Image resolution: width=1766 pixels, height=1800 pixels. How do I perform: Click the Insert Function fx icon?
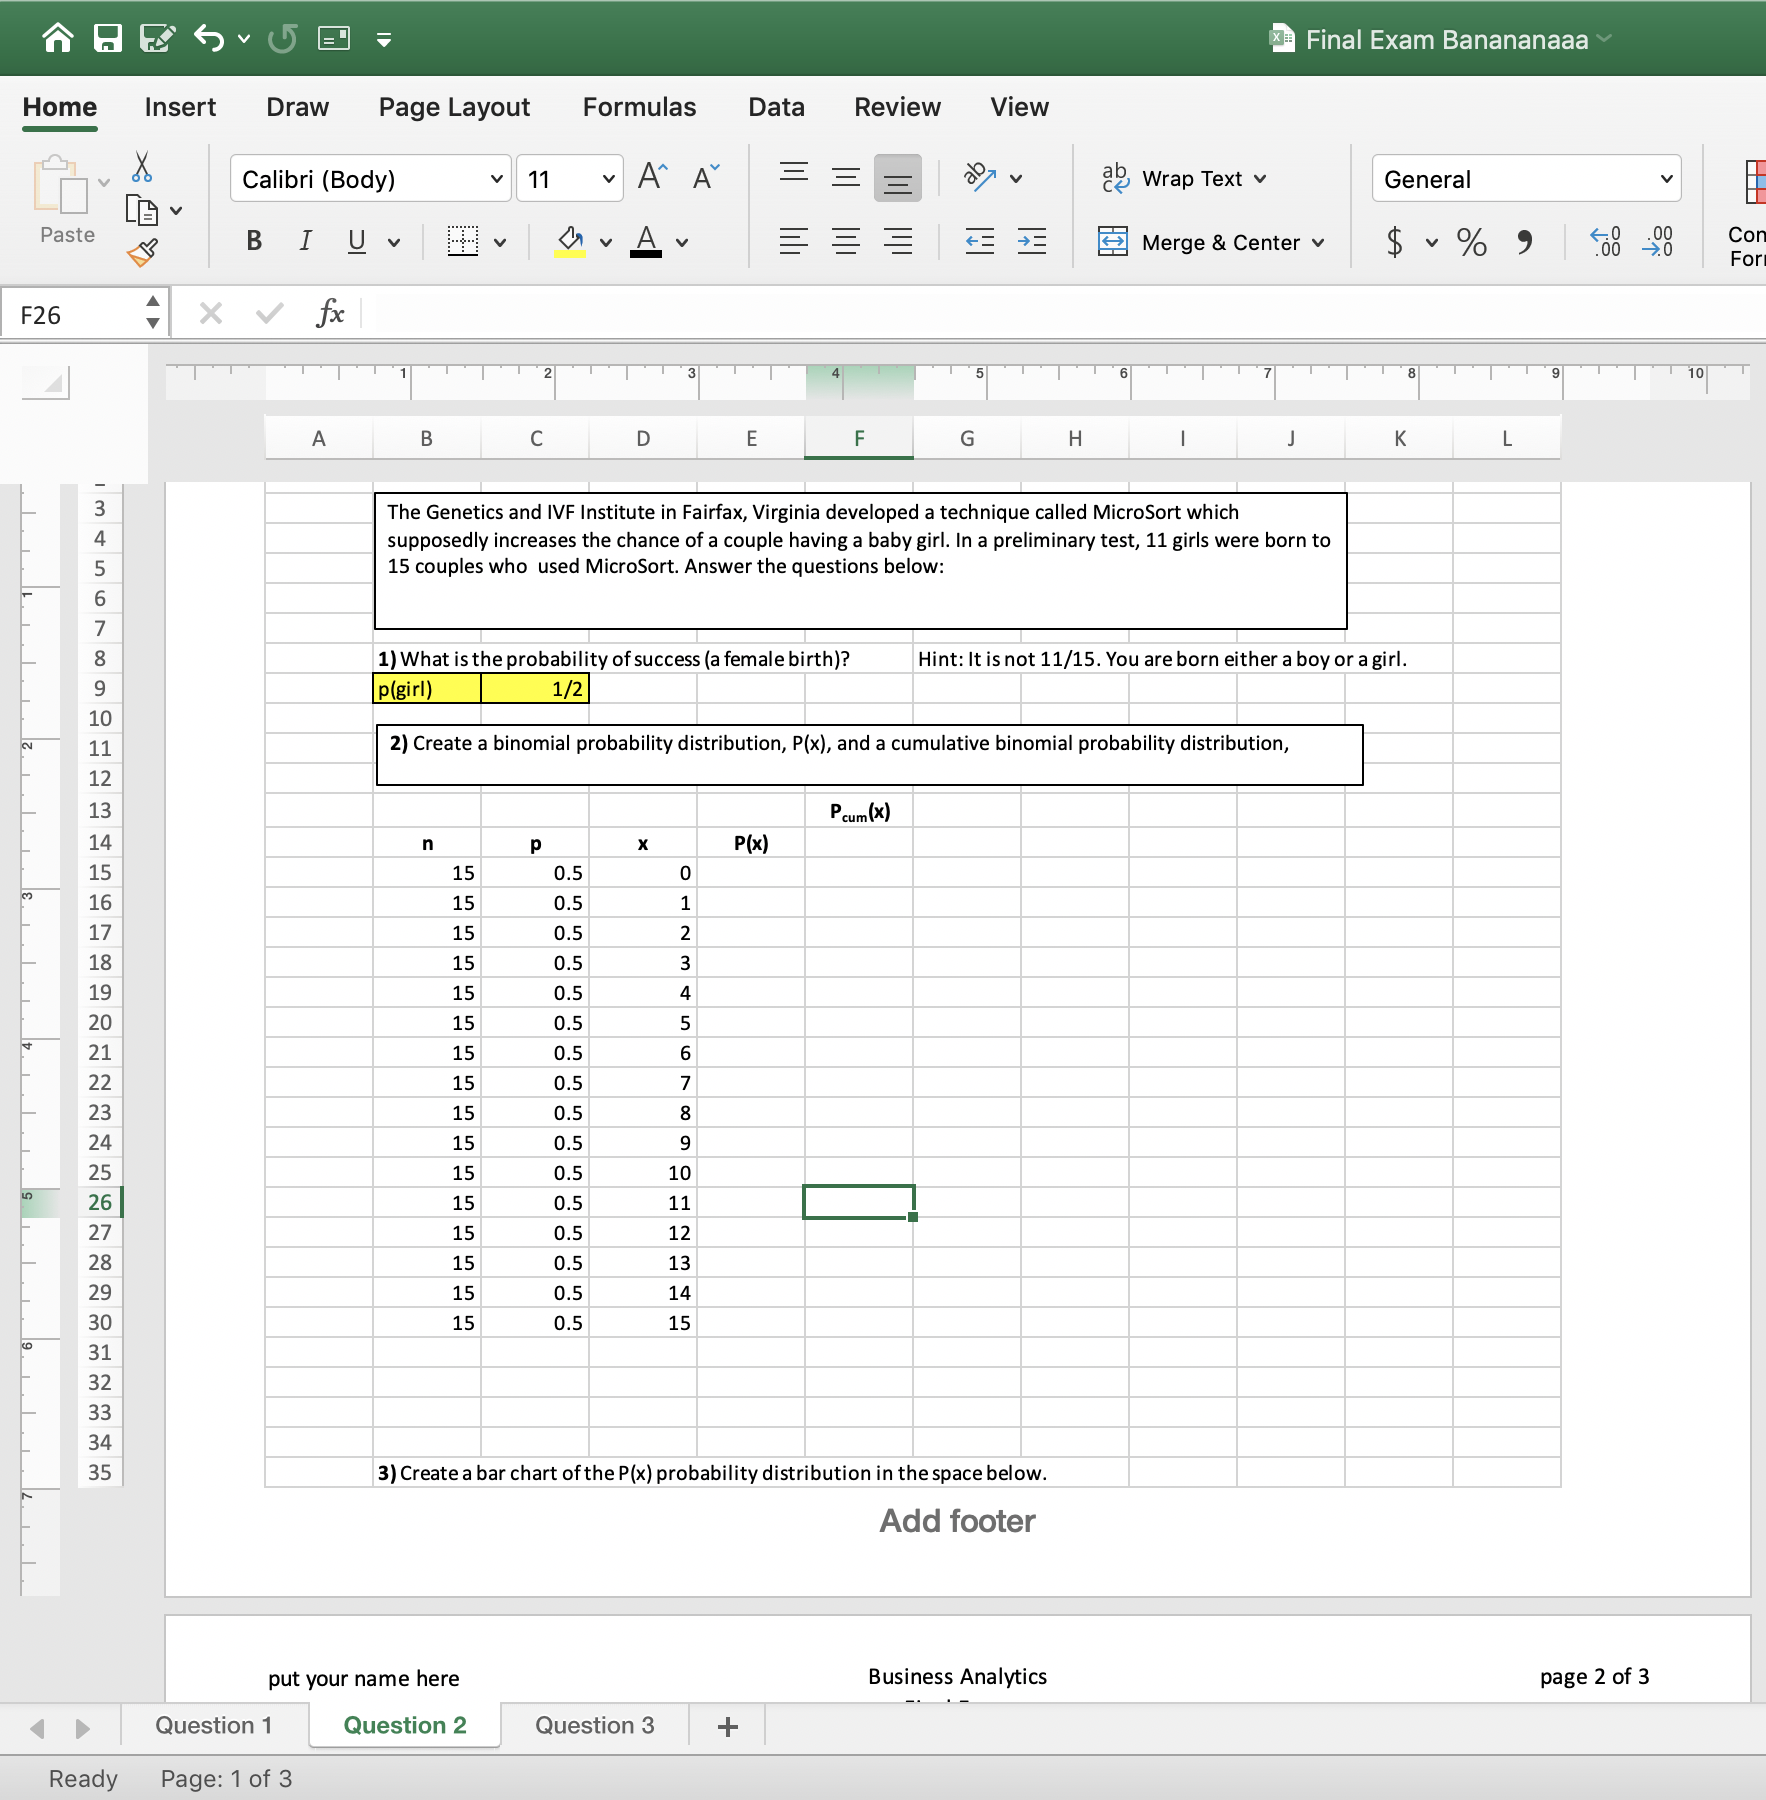(x=329, y=314)
